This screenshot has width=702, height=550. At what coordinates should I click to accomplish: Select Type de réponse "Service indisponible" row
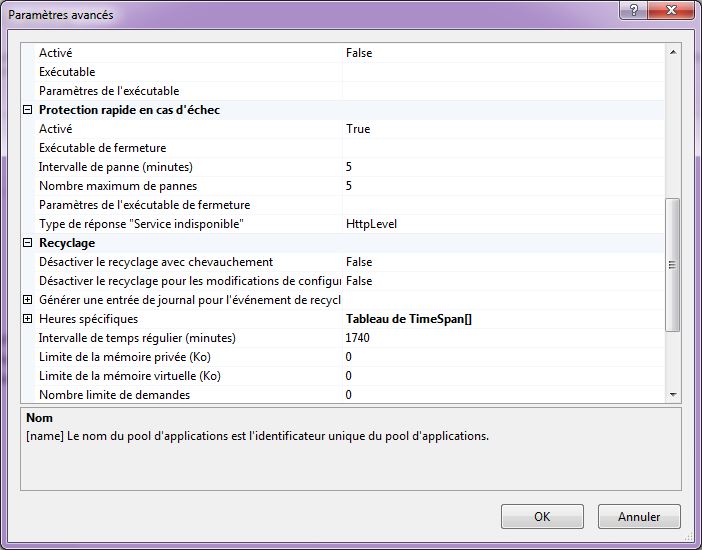349,224
